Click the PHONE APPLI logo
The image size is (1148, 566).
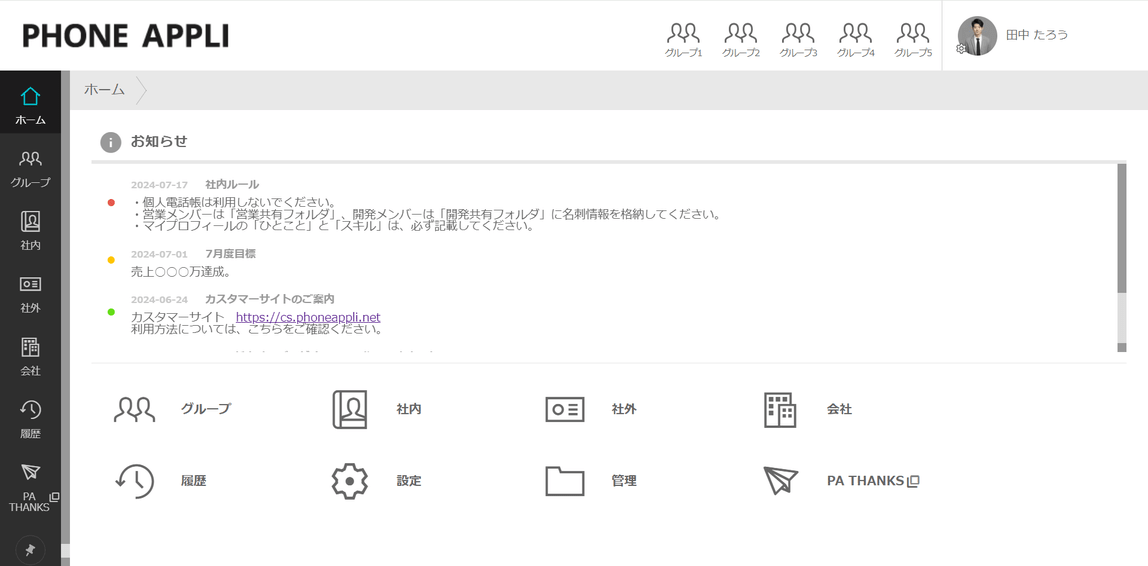coord(126,36)
